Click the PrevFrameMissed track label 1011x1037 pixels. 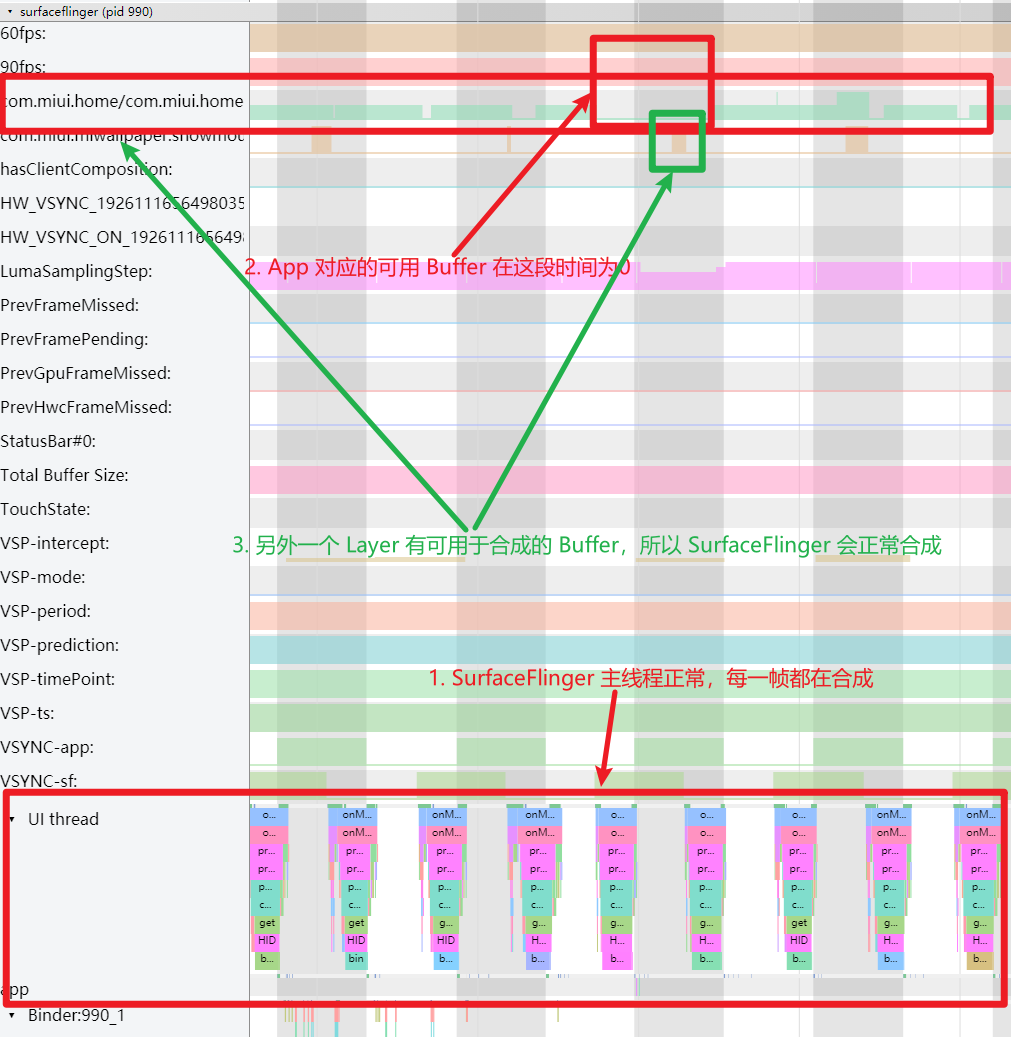coord(80,305)
